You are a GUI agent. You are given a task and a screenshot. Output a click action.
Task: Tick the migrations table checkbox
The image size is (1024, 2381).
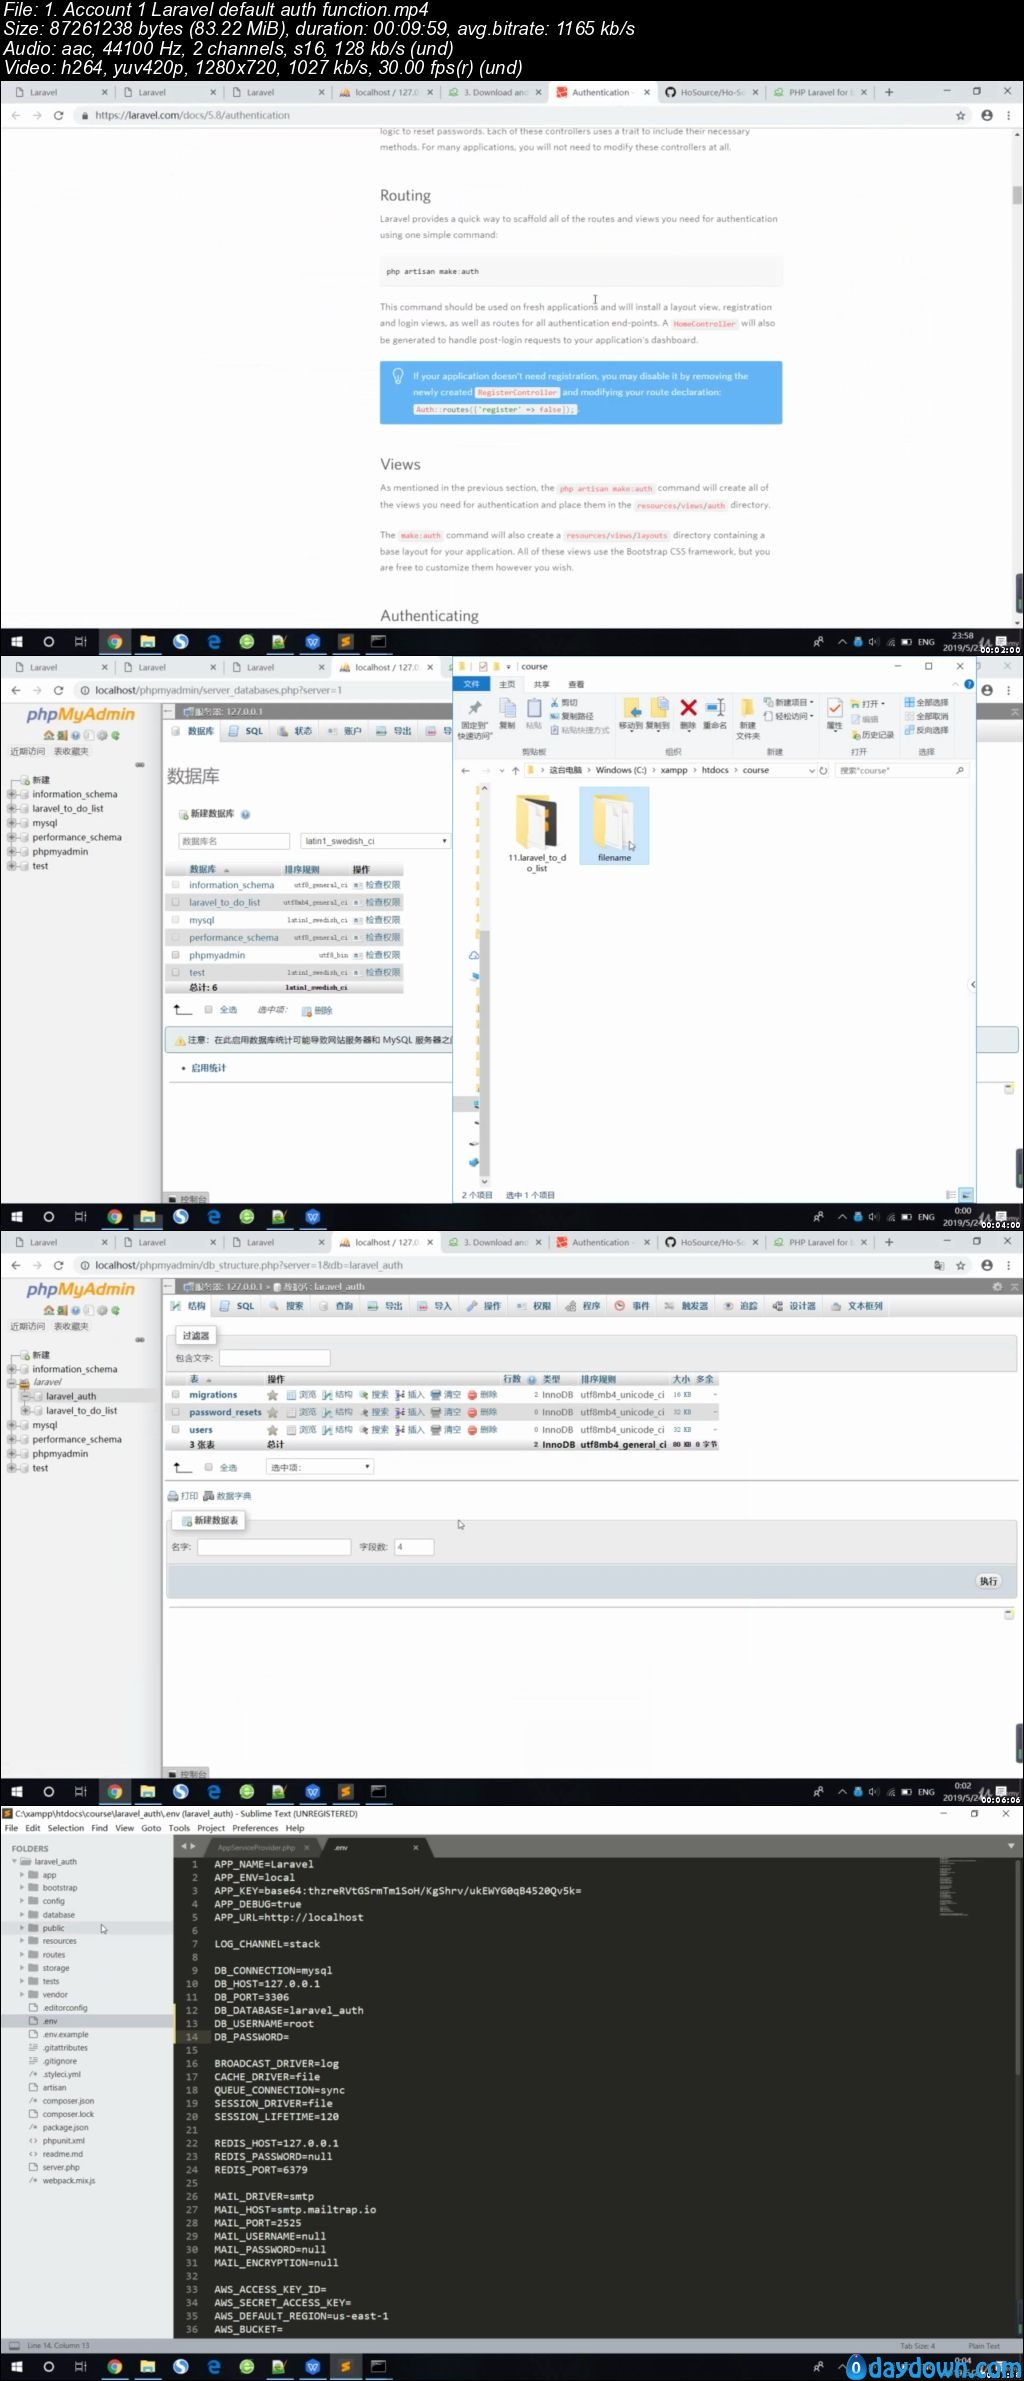(176, 1394)
